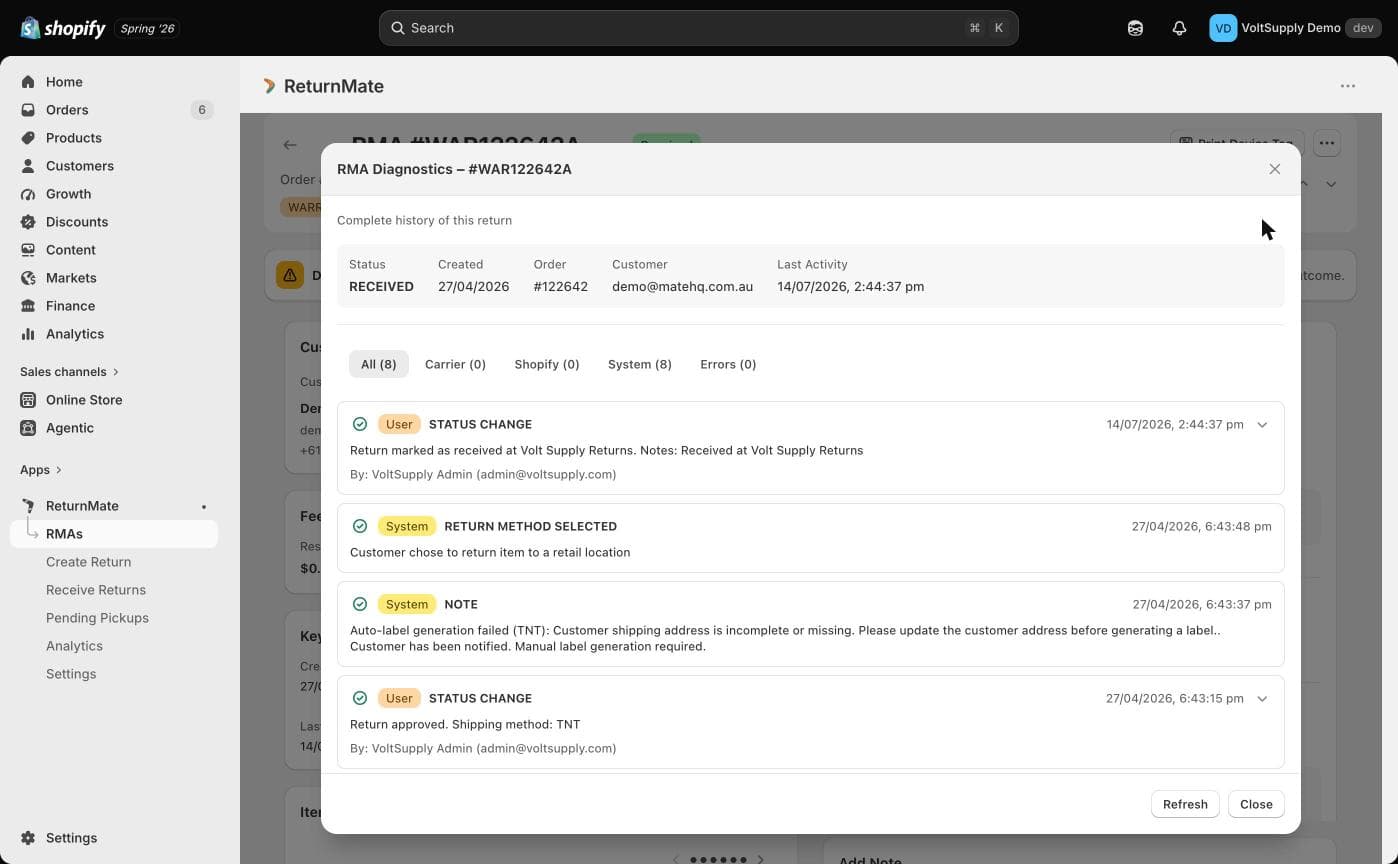Select the System (8) filter tab

640,364
